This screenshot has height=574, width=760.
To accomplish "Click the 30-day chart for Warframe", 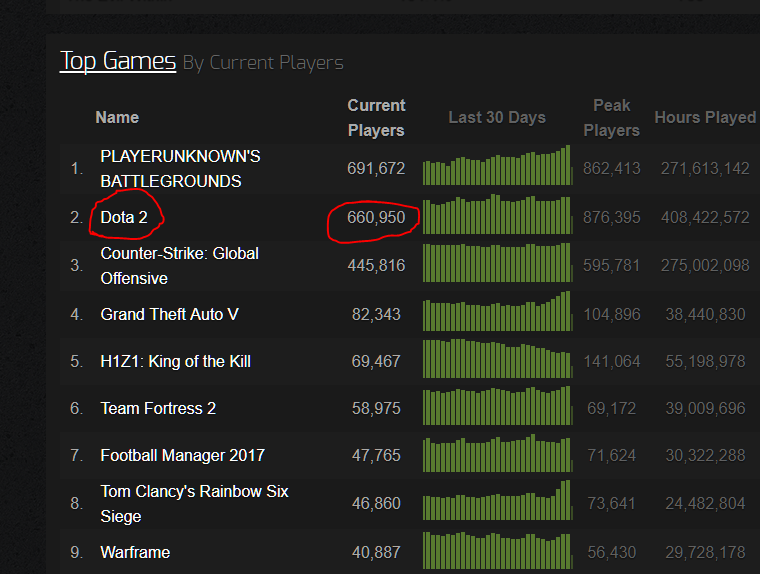I will click(x=498, y=550).
